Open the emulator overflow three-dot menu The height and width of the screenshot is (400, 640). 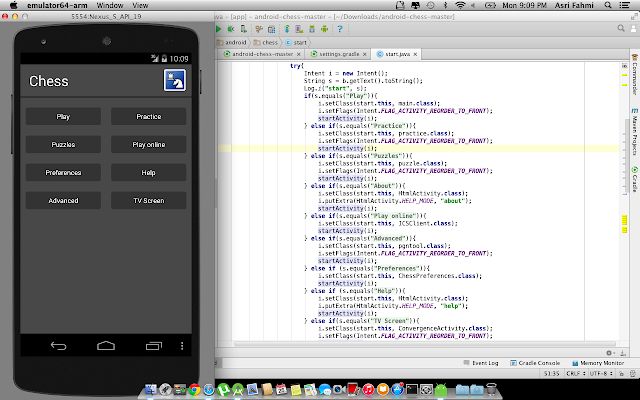coord(182,346)
